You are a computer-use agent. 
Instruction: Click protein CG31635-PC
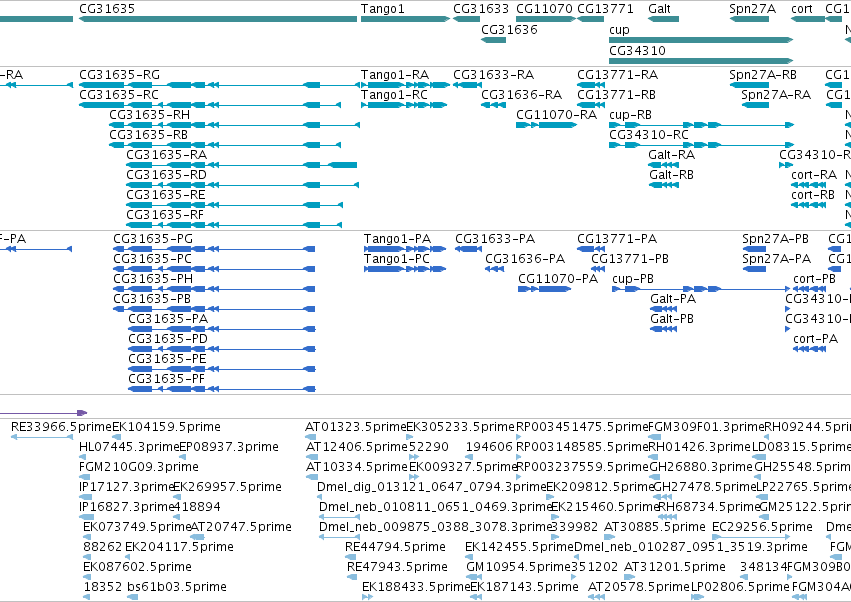153,259
